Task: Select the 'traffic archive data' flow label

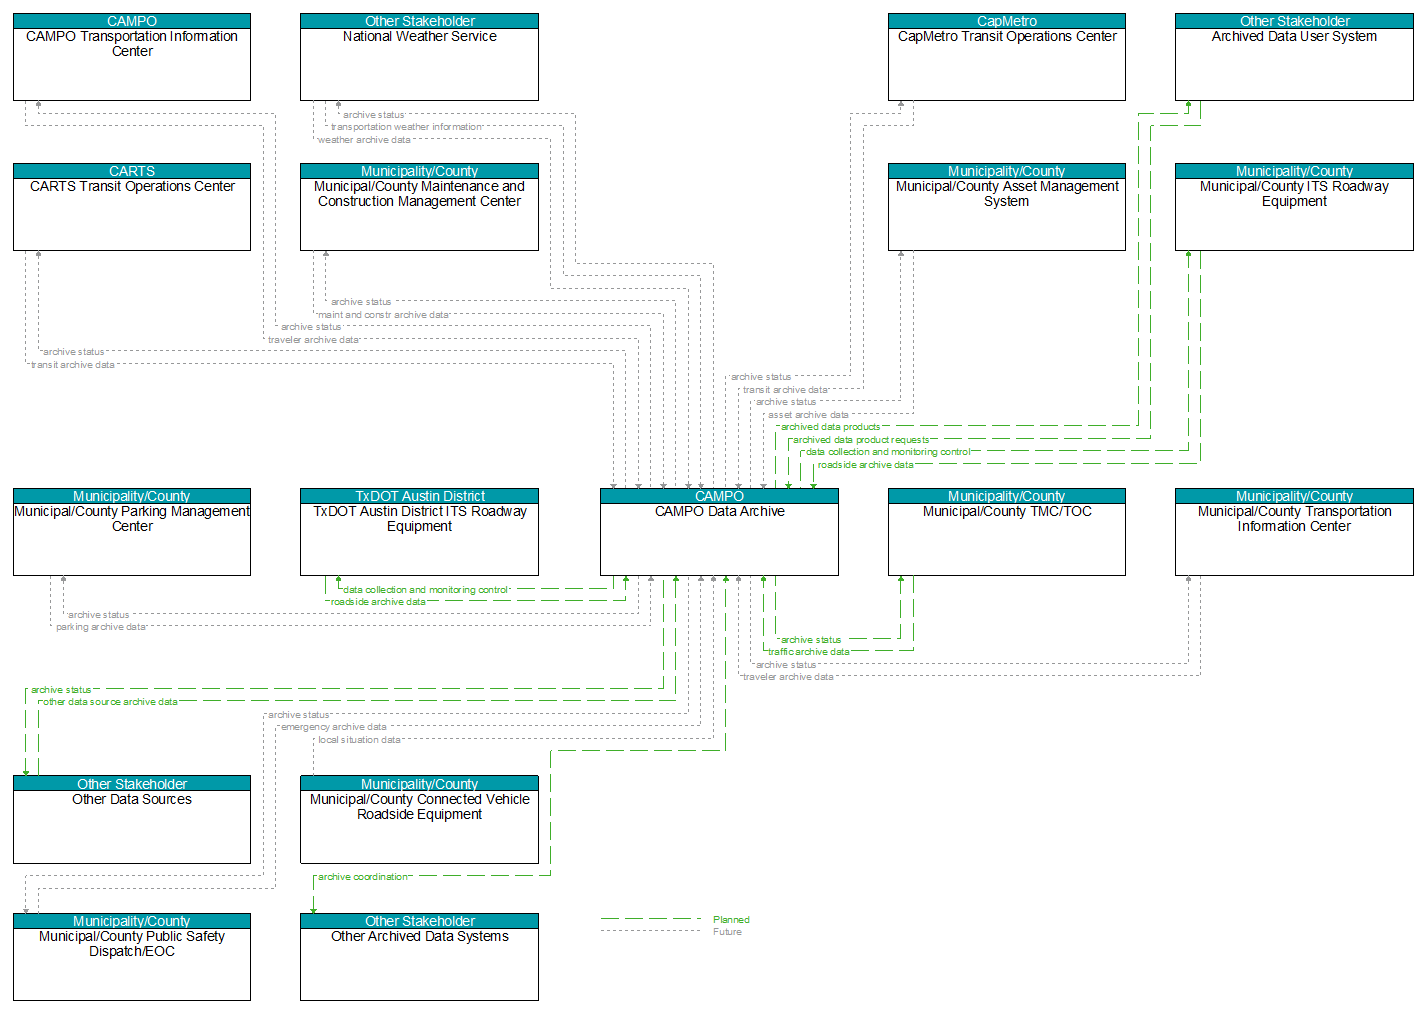Action: click(x=809, y=652)
